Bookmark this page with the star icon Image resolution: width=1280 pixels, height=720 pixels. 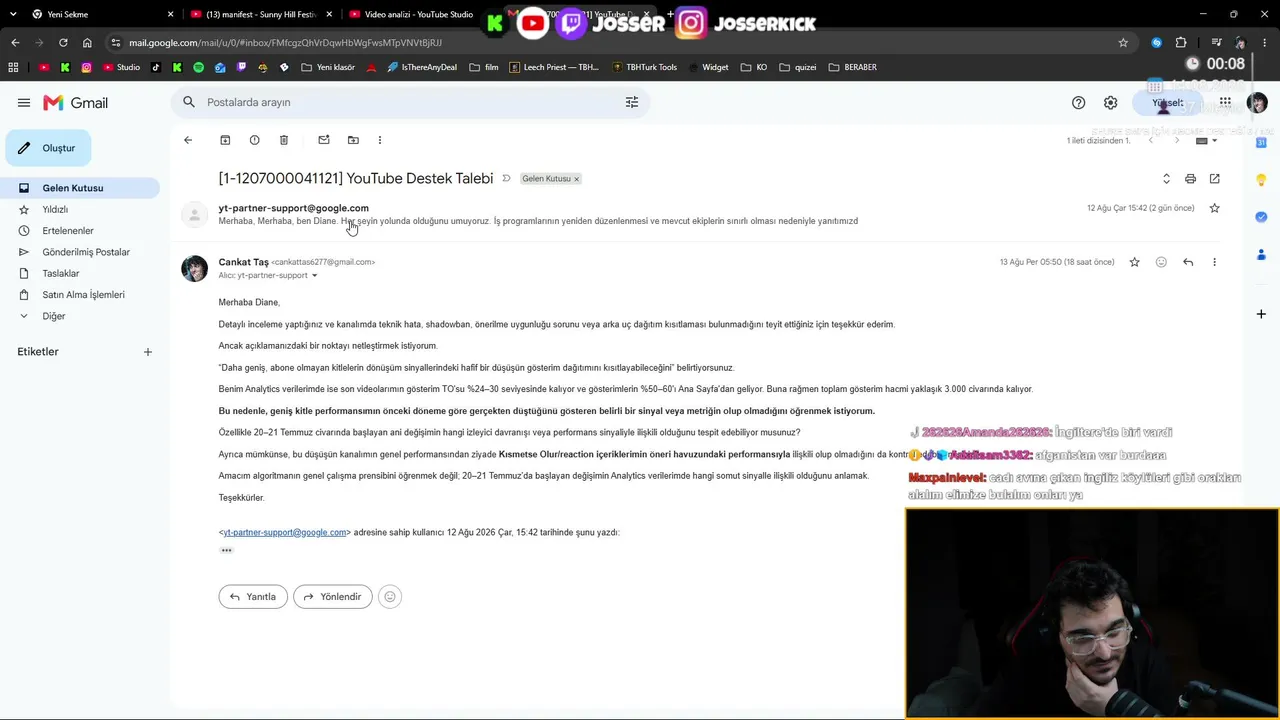[1123, 43]
